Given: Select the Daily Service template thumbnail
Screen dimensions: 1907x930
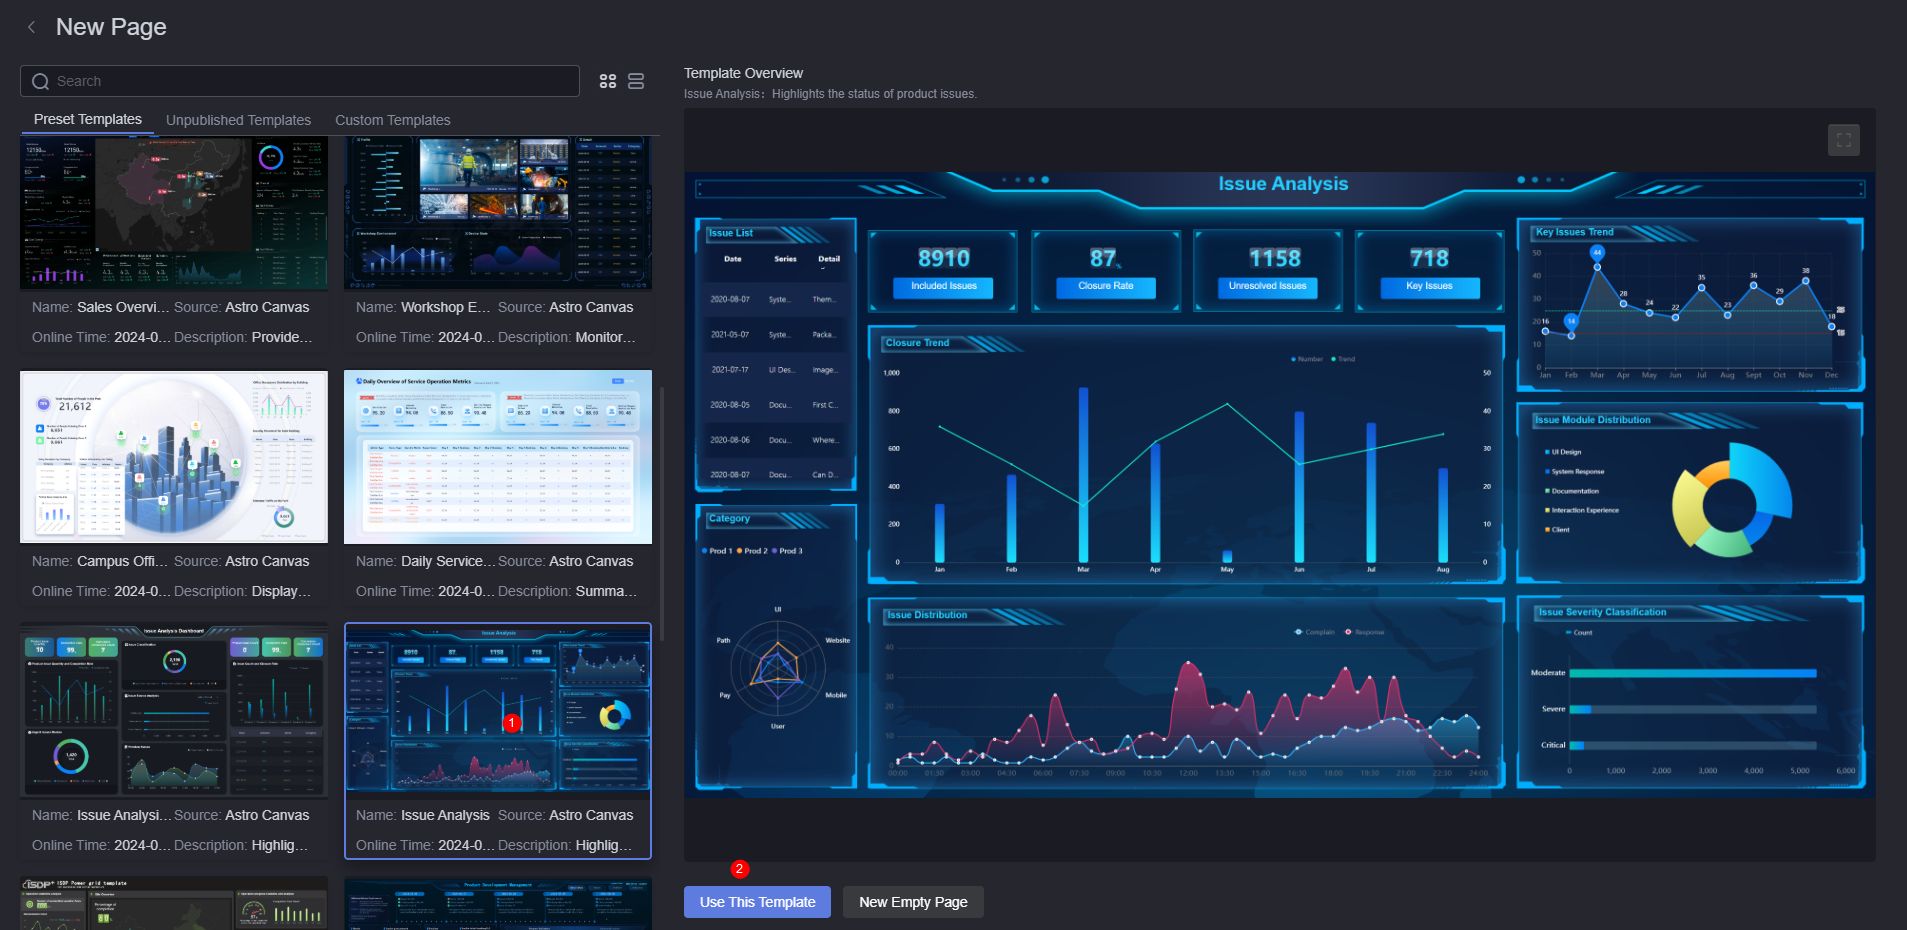Looking at the screenshot, I should point(498,457).
